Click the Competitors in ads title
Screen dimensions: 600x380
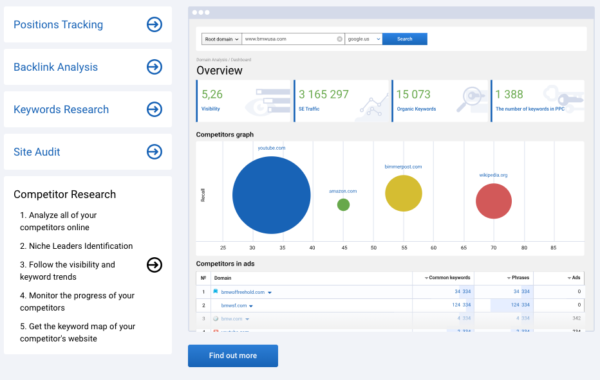pyautogui.click(x=225, y=264)
